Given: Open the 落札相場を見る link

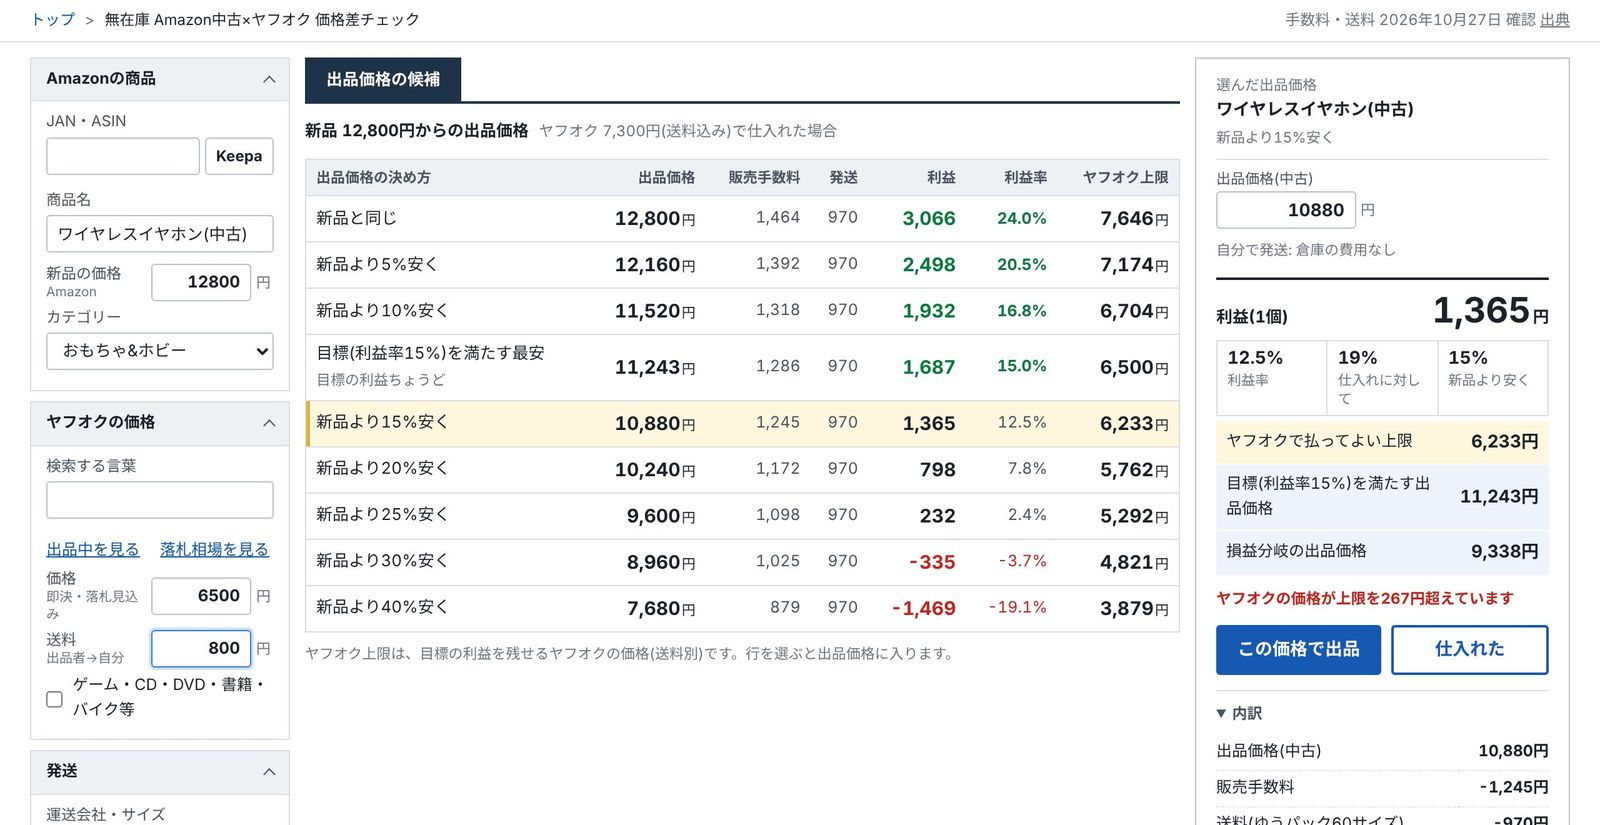Looking at the screenshot, I should (x=214, y=549).
